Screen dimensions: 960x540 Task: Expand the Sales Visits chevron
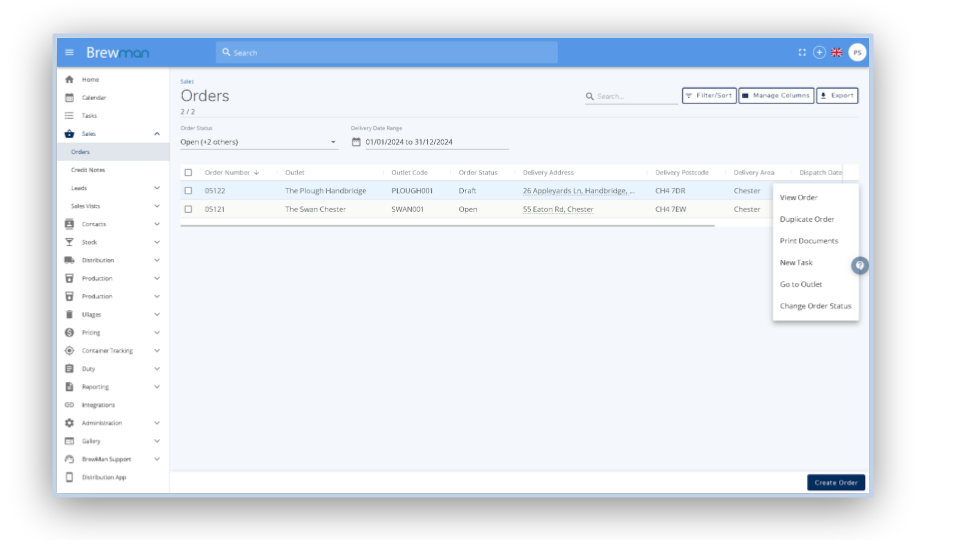point(157,206)
